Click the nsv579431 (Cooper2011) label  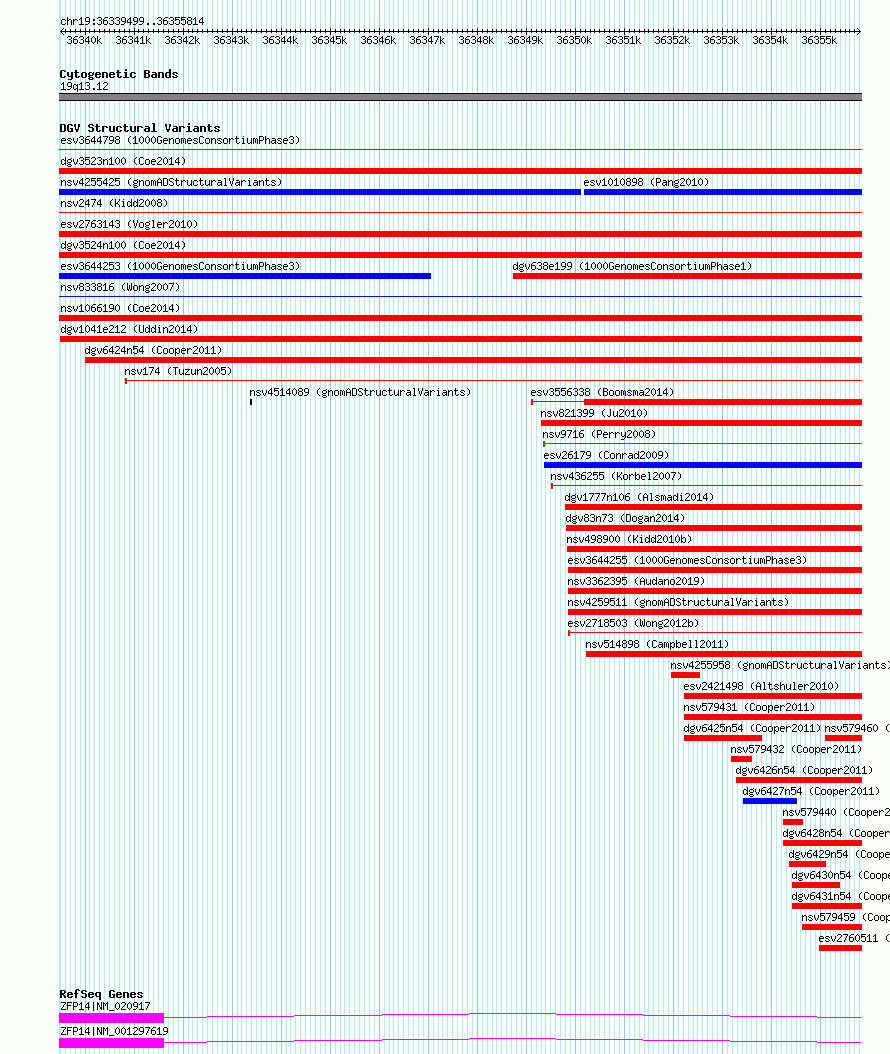[749, 707]
